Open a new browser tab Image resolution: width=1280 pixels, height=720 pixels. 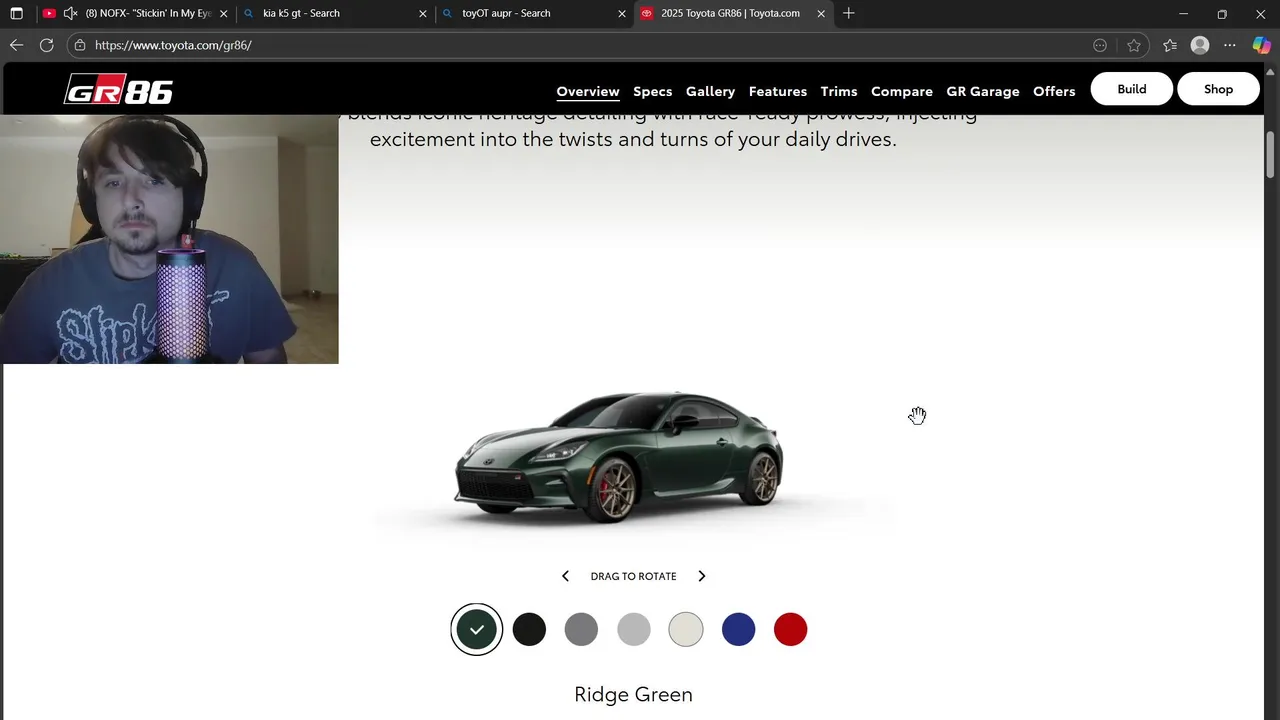[849, 13]
